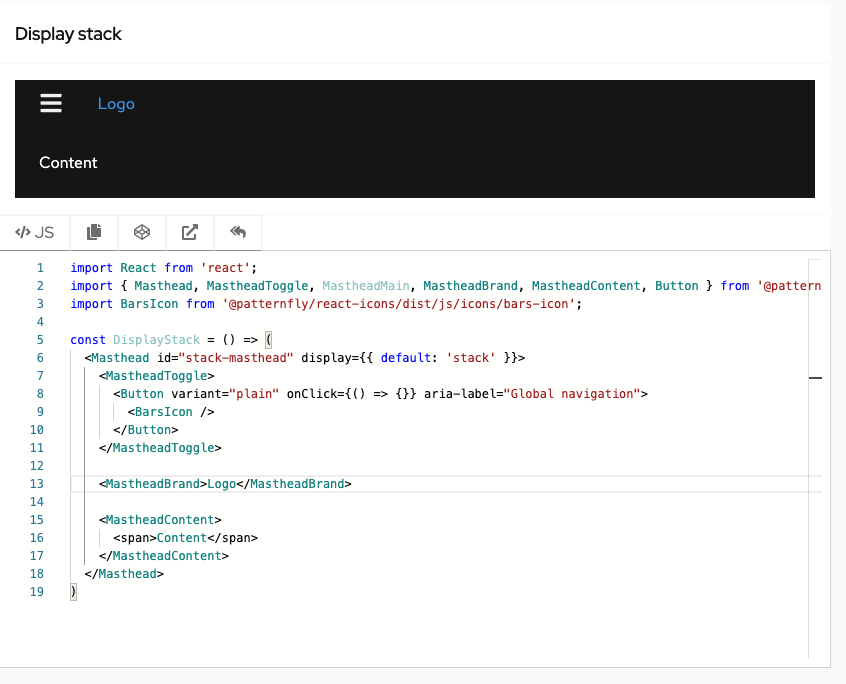The width and height of the screenshot is (846, 684).
Task: Click variant "plain" string in Button
Action: pos(254,394)
